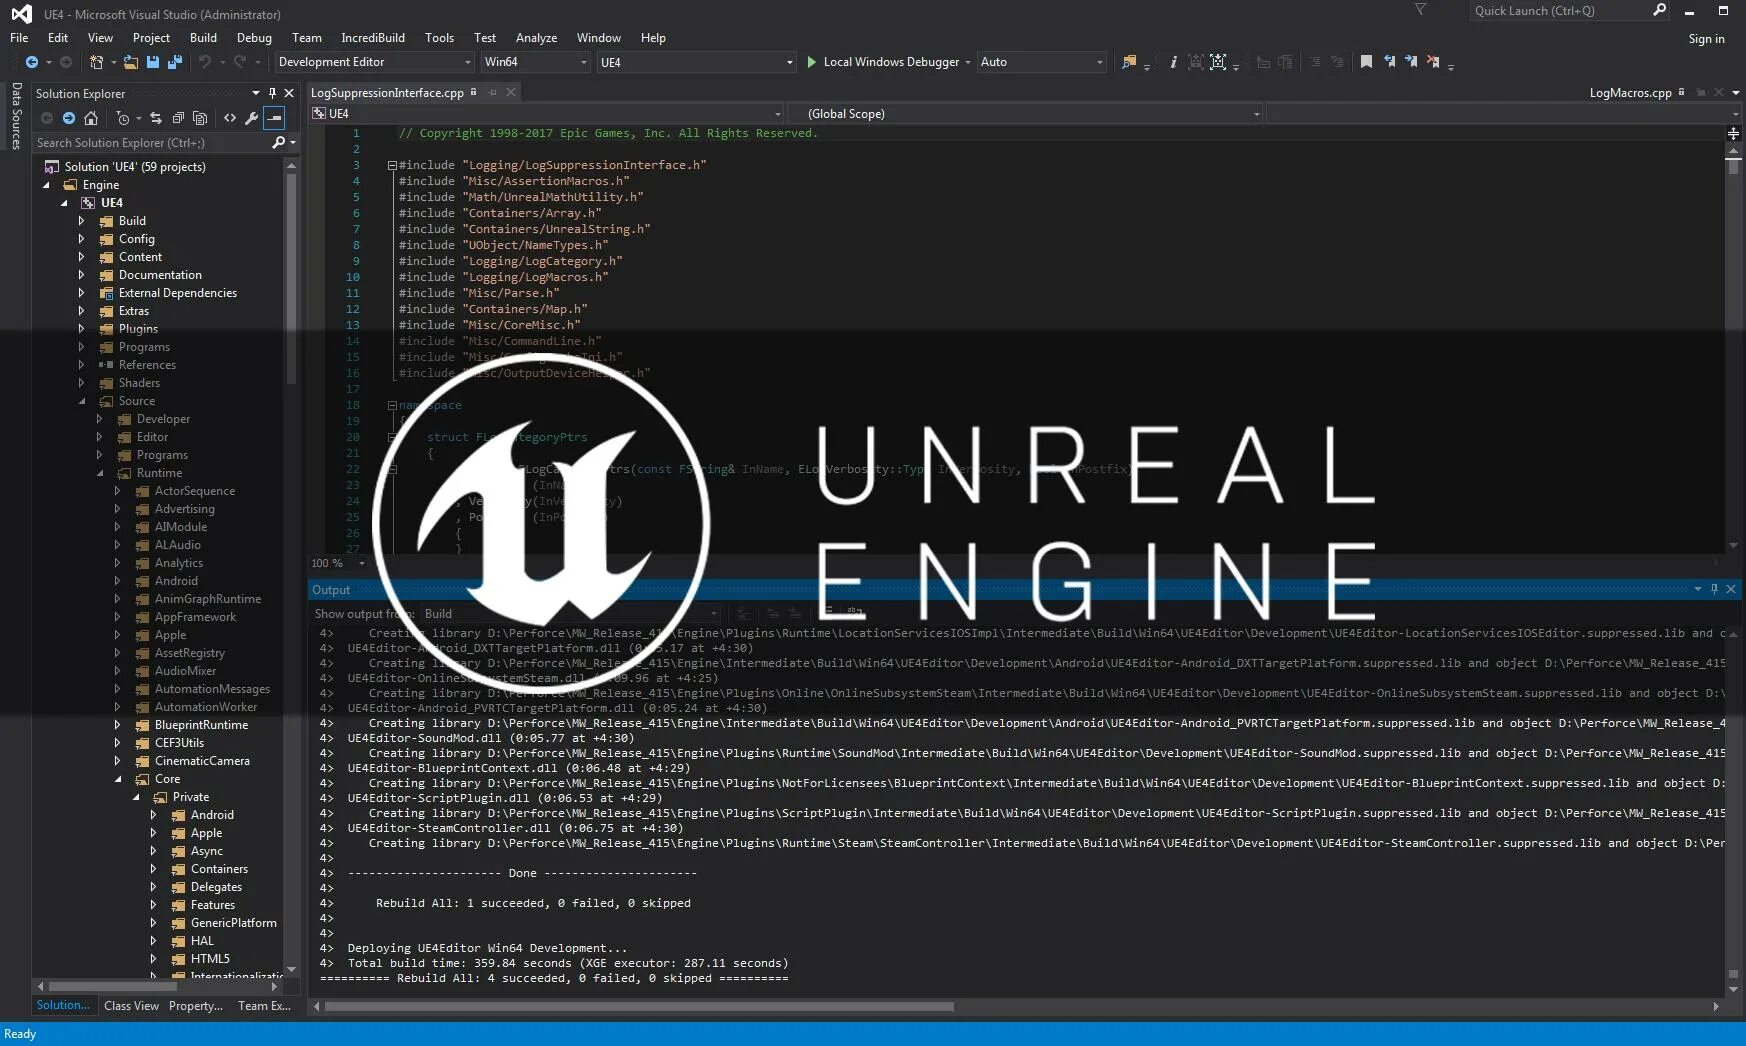Screen dimensions: 1746x1046
Task: Open the Tools menu
Action: 439,38
